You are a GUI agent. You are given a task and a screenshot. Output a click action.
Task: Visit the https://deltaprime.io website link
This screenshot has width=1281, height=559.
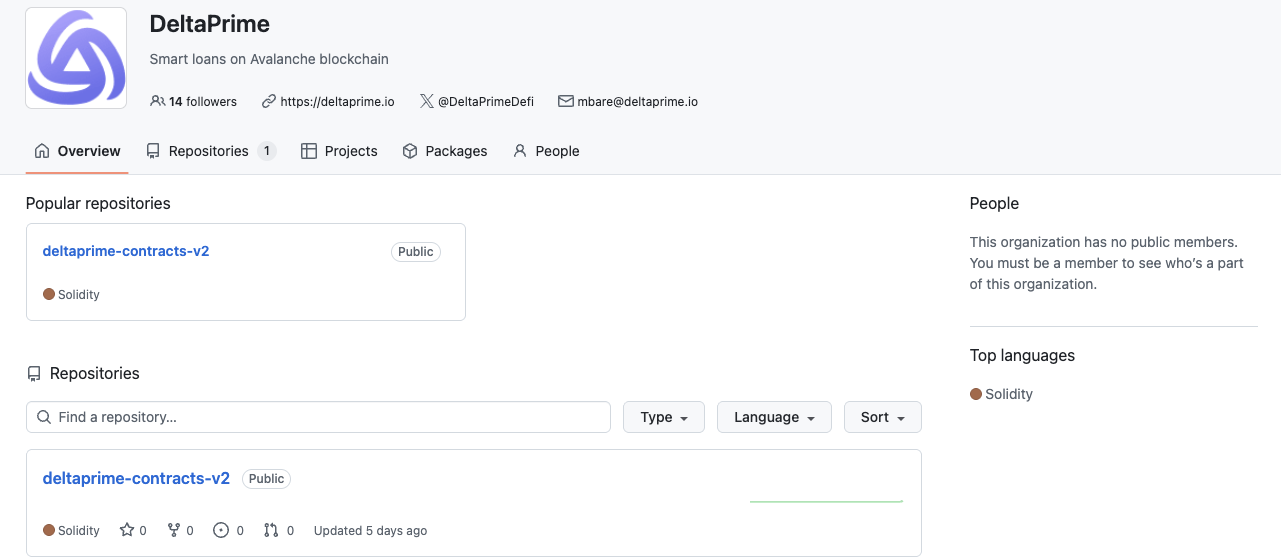(337, 101)
